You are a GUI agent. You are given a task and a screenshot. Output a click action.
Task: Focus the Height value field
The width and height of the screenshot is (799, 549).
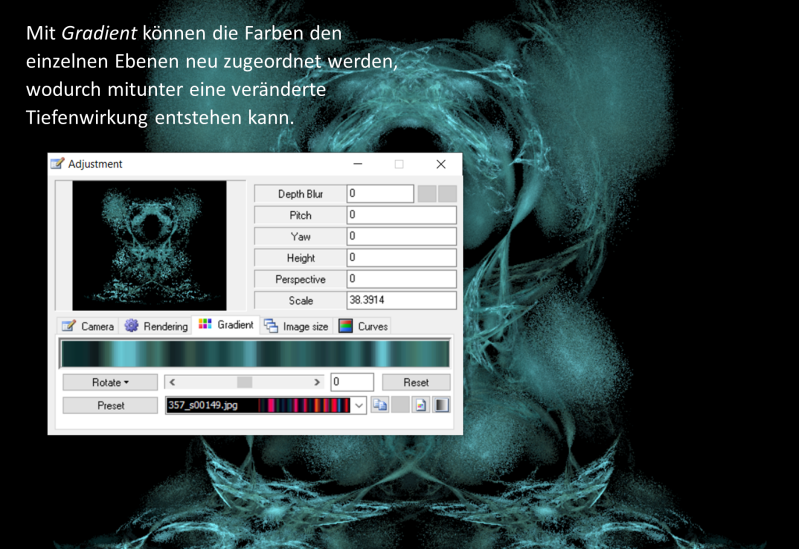point(402,258)
